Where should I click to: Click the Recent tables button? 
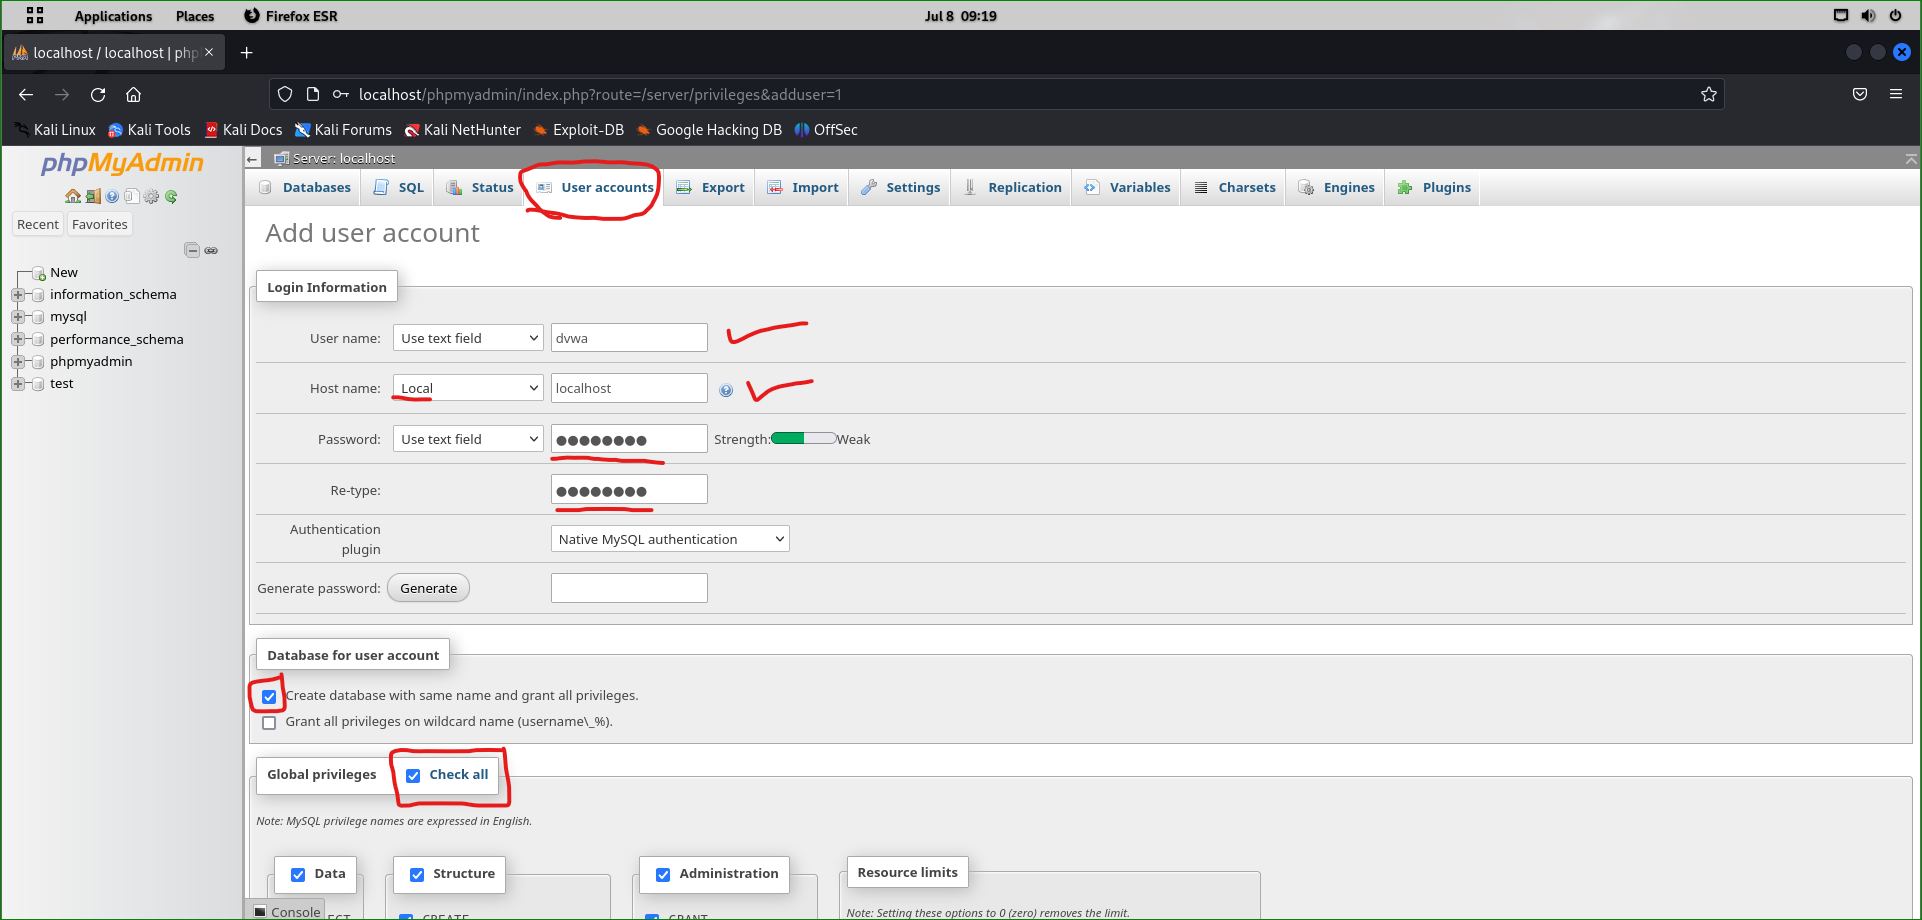[38, 224]
